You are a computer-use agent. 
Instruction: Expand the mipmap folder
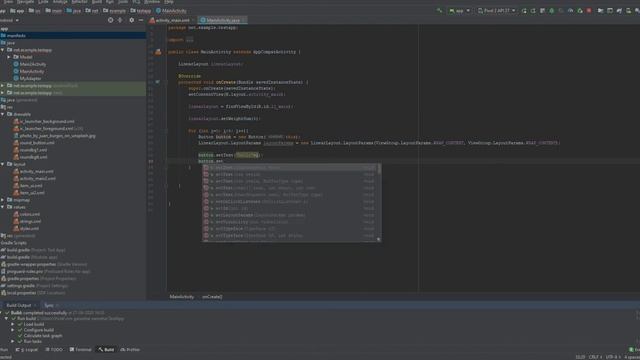click(x=3, y=200)
